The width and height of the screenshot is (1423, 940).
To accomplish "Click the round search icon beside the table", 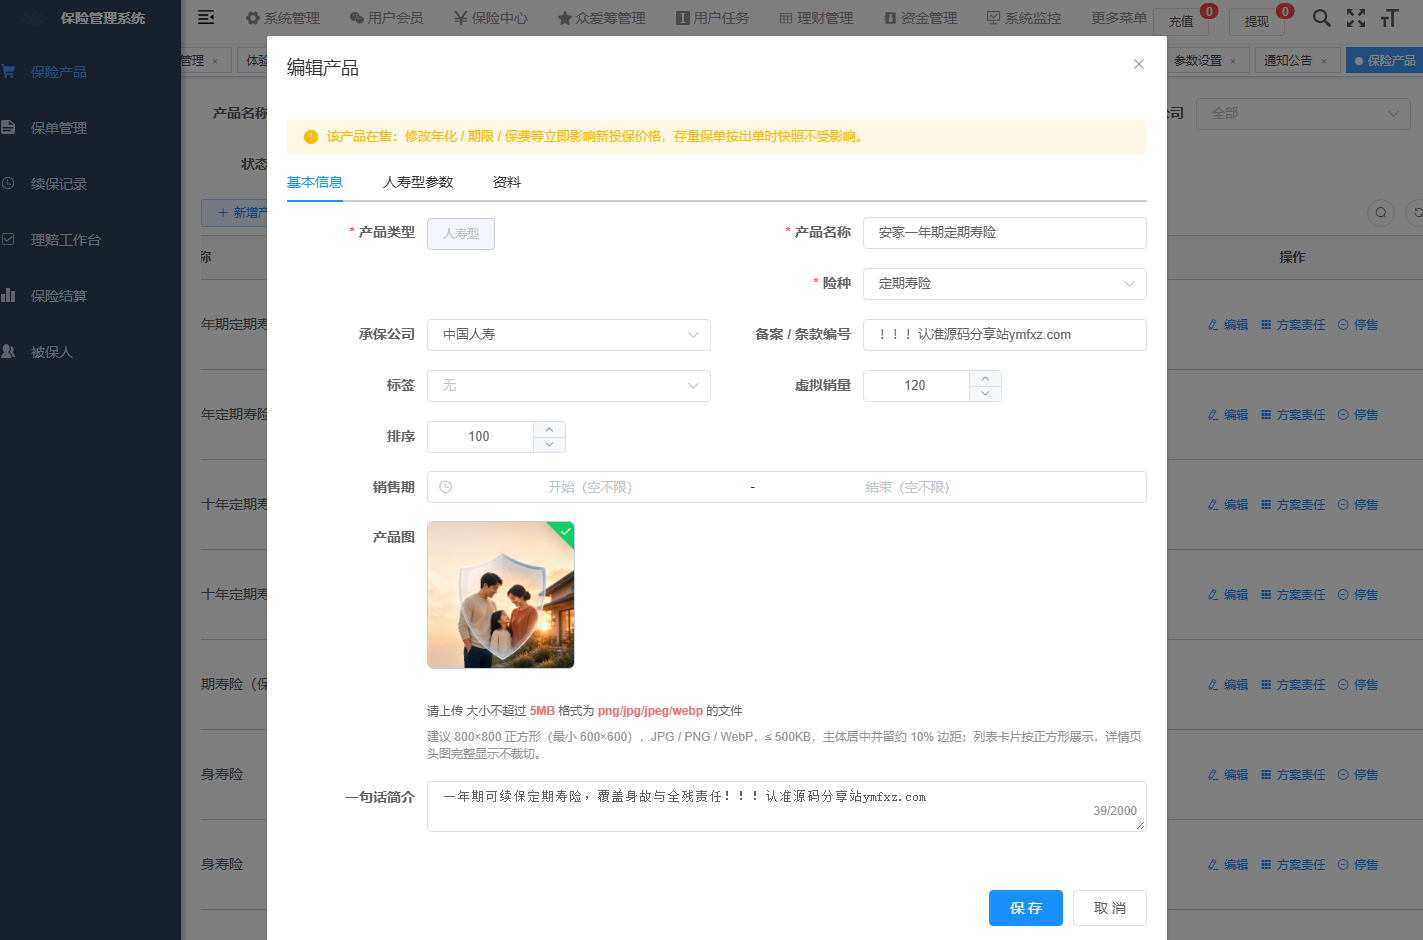I will tap(1381, 212).
